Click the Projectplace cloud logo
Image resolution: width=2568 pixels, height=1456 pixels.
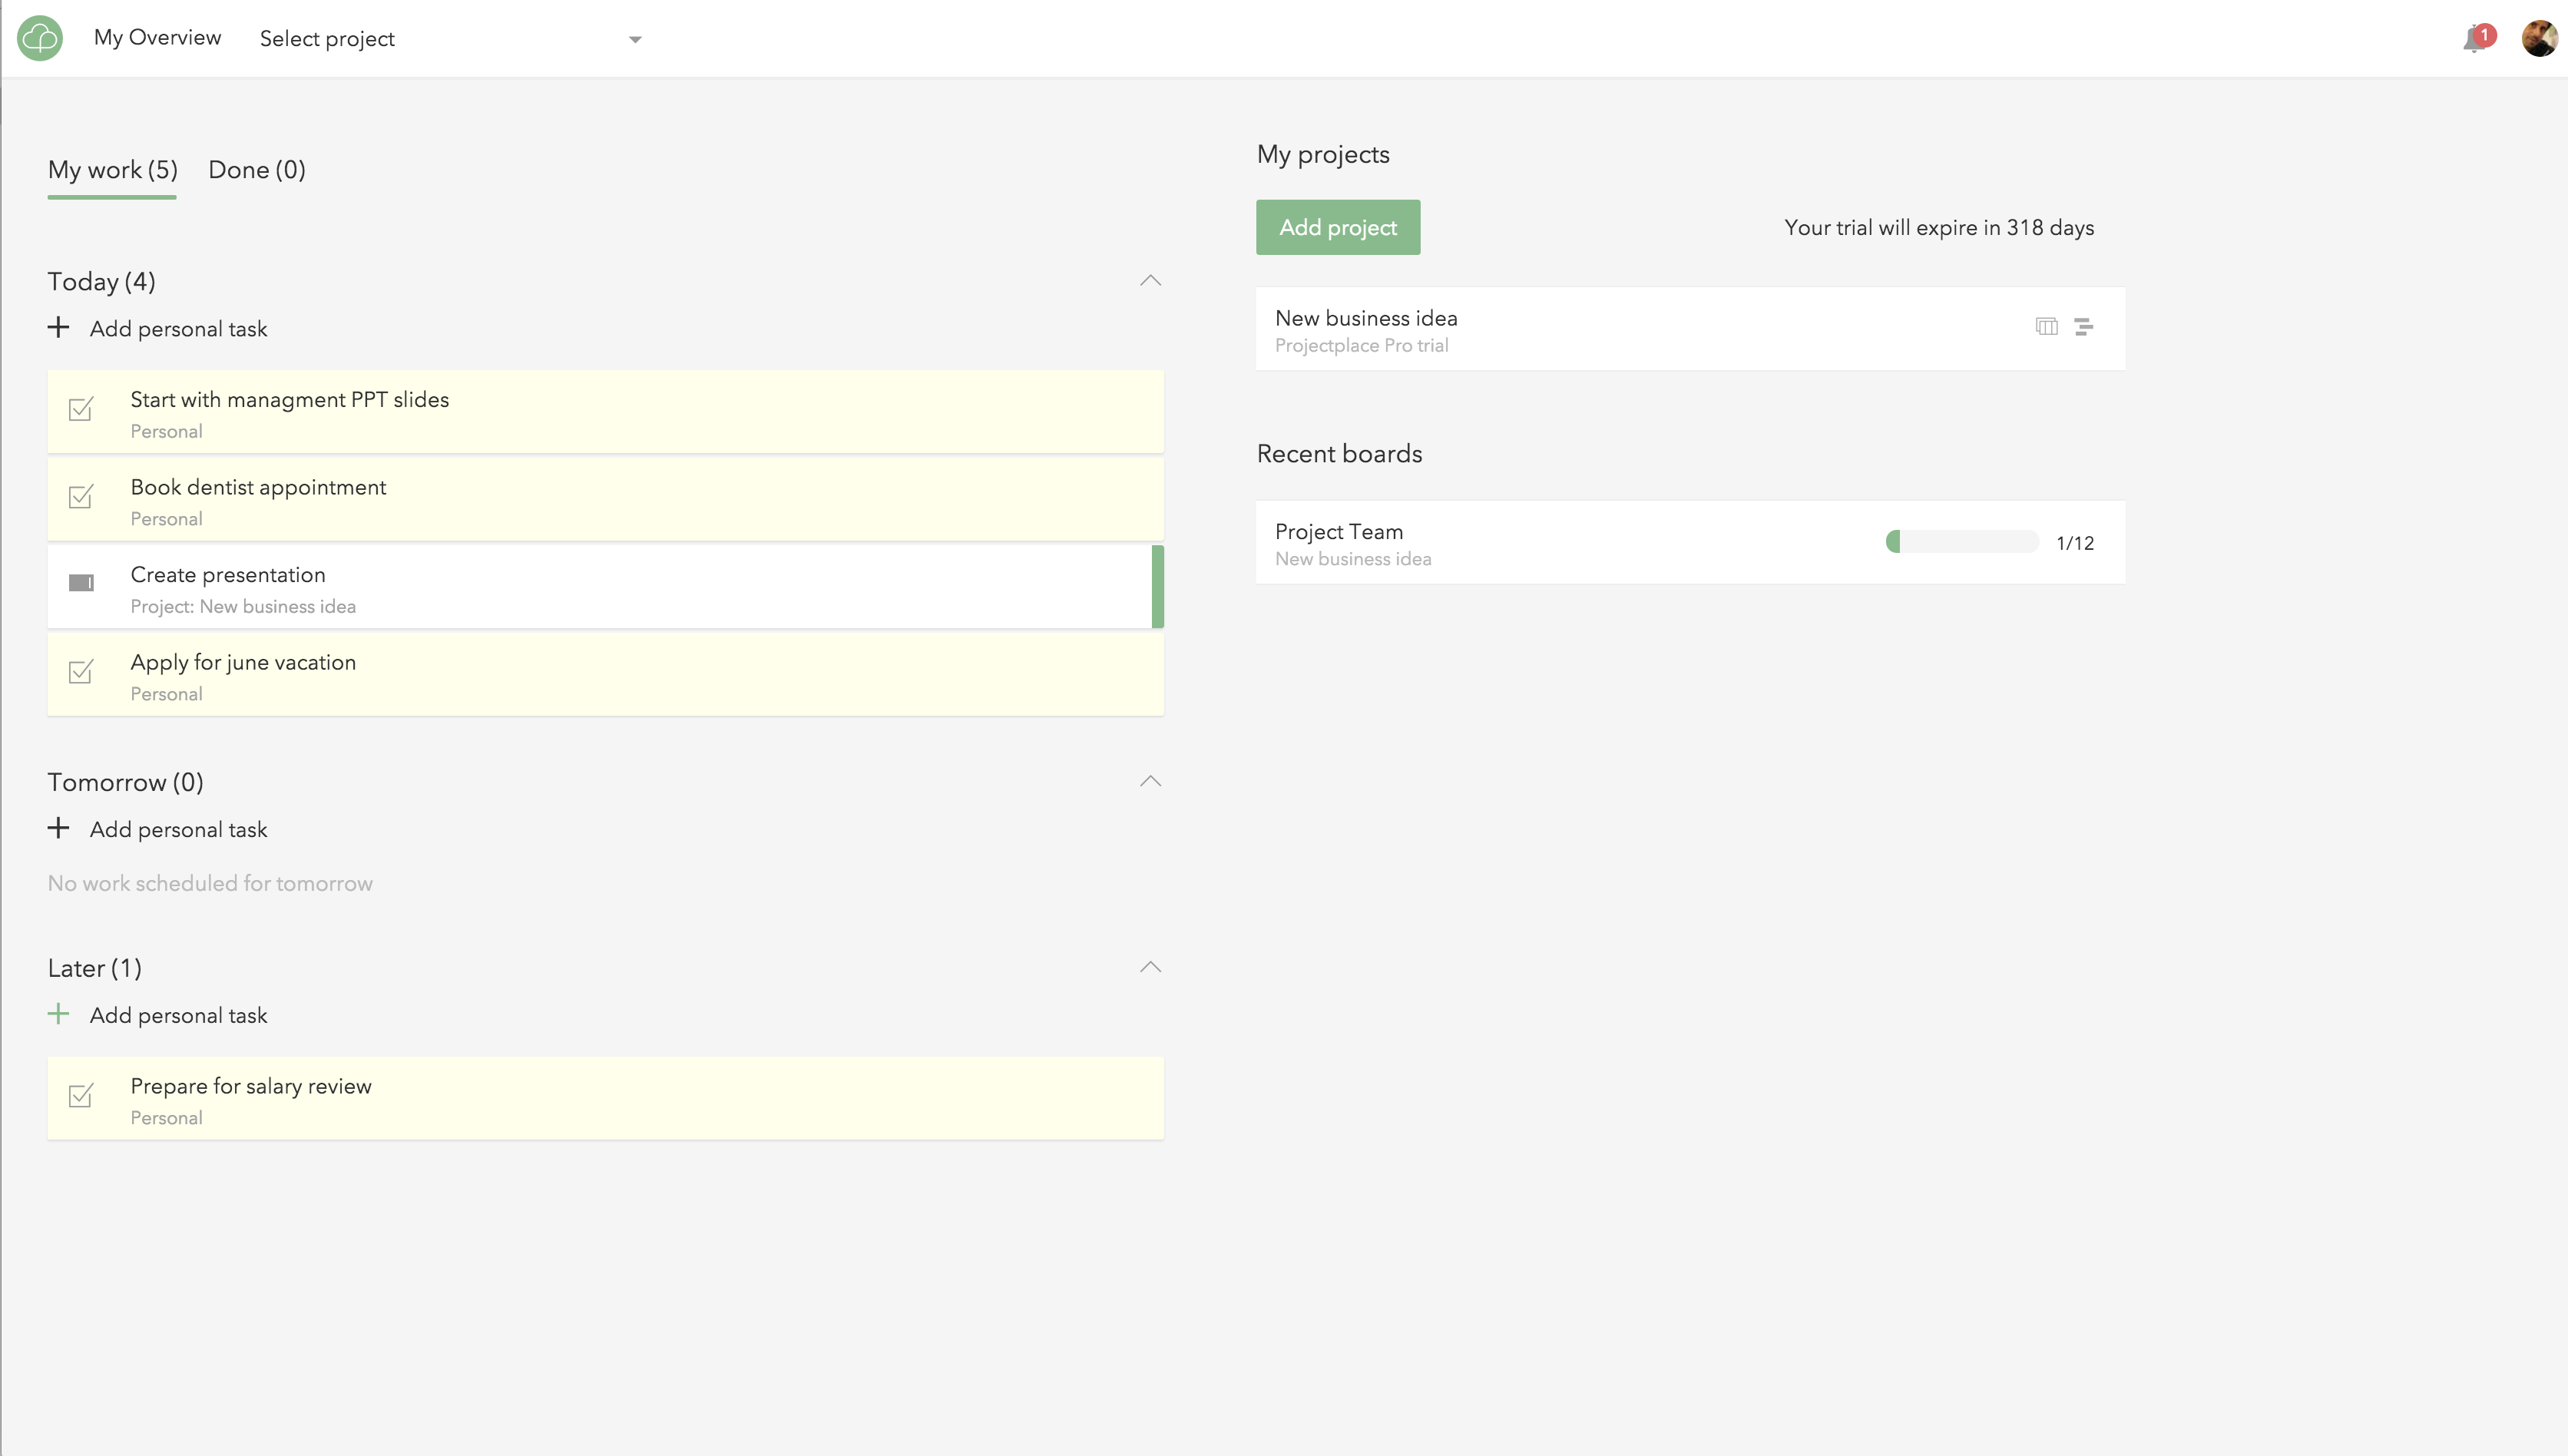(40, 38)
